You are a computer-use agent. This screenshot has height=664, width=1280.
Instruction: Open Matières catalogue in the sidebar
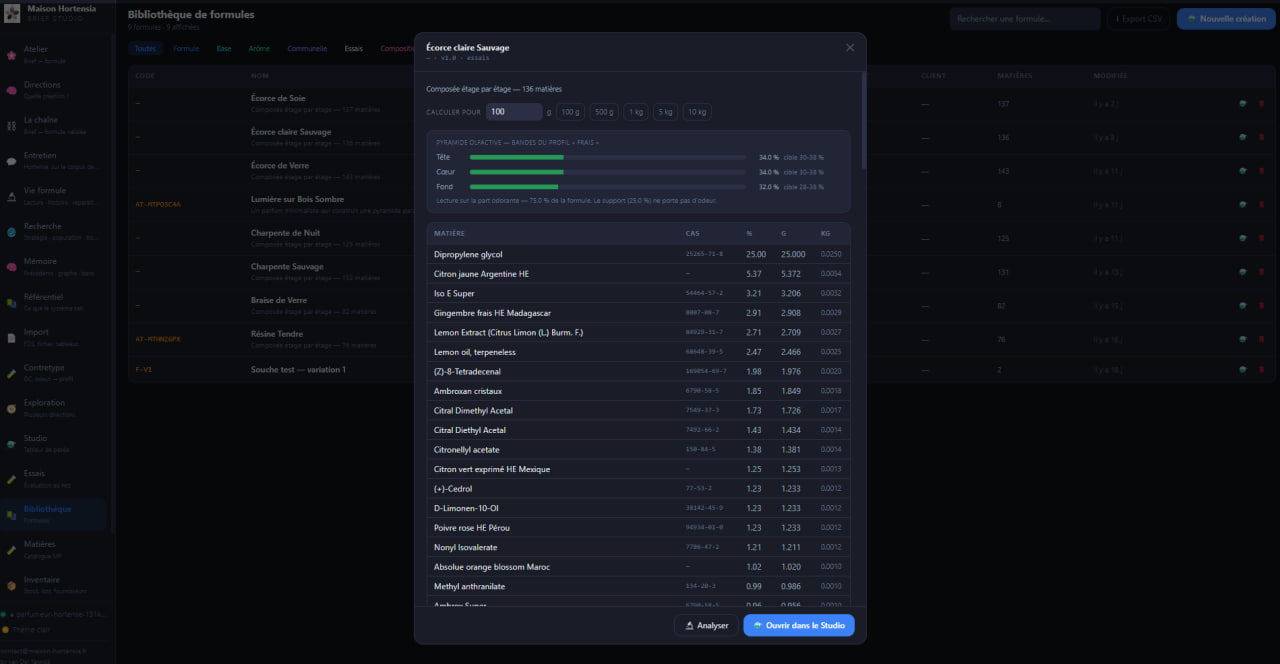click(x=55, y=549)
